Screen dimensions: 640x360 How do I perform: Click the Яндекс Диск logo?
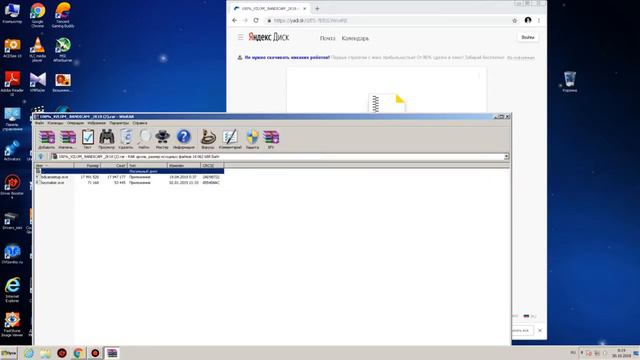tap(269, 37)
